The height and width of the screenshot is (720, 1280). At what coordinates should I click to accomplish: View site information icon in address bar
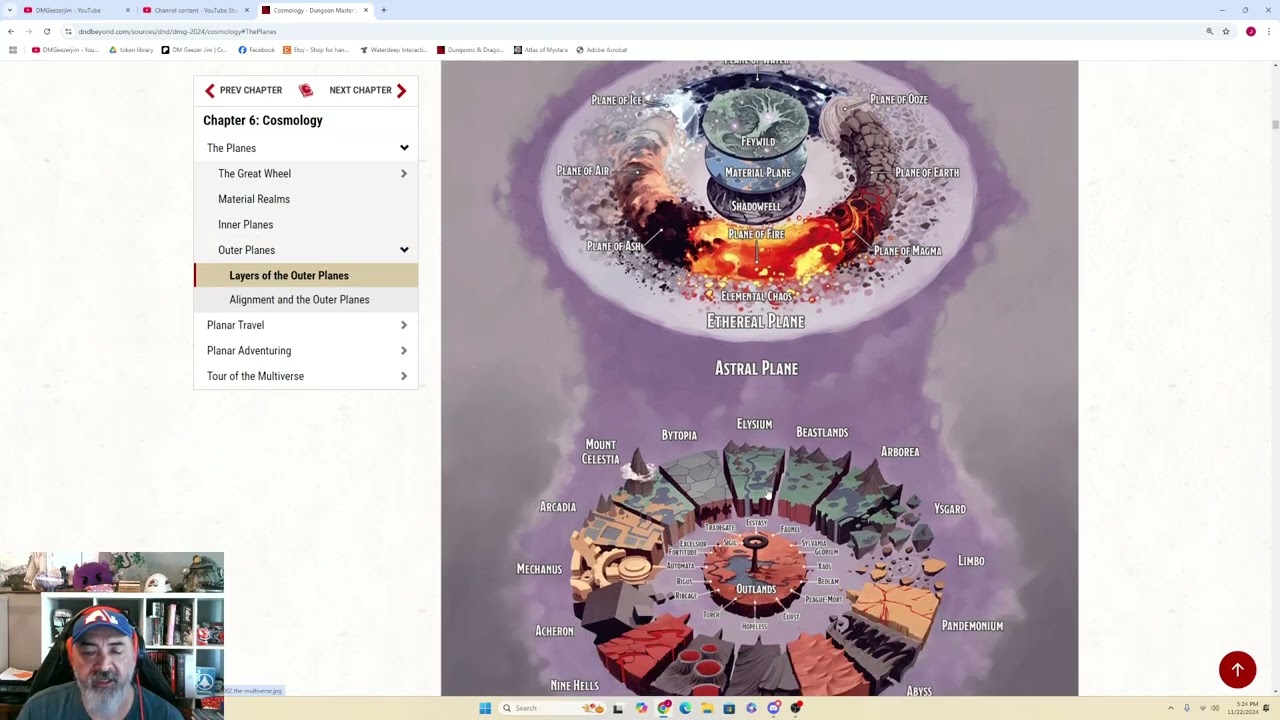click(x=68, y=31)
